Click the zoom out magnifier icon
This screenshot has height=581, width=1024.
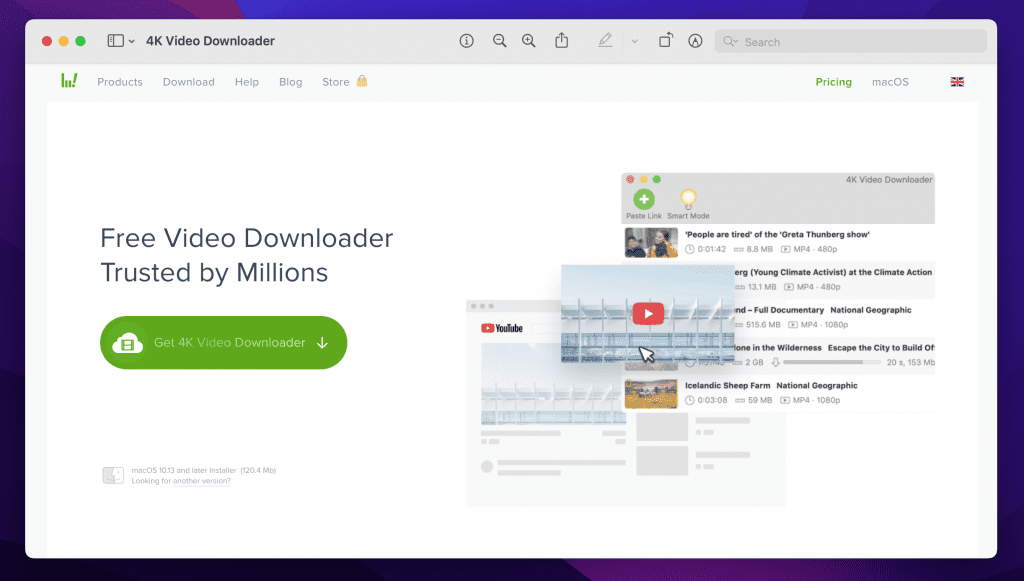[x=500, y=41]
